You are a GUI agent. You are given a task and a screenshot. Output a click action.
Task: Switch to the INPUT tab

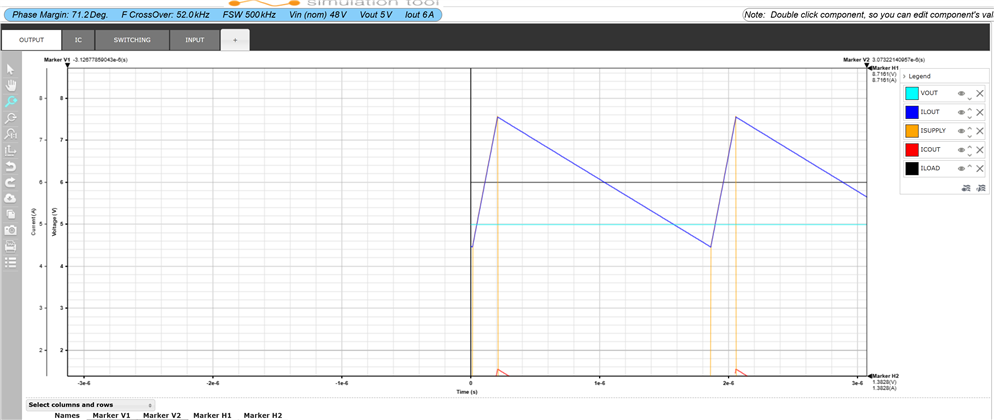click(x=195, y=40)
